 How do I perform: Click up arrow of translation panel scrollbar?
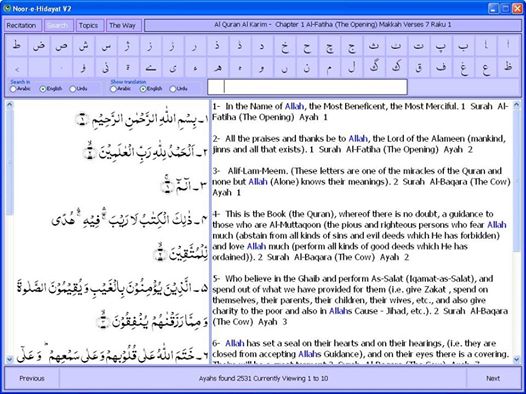516,105
